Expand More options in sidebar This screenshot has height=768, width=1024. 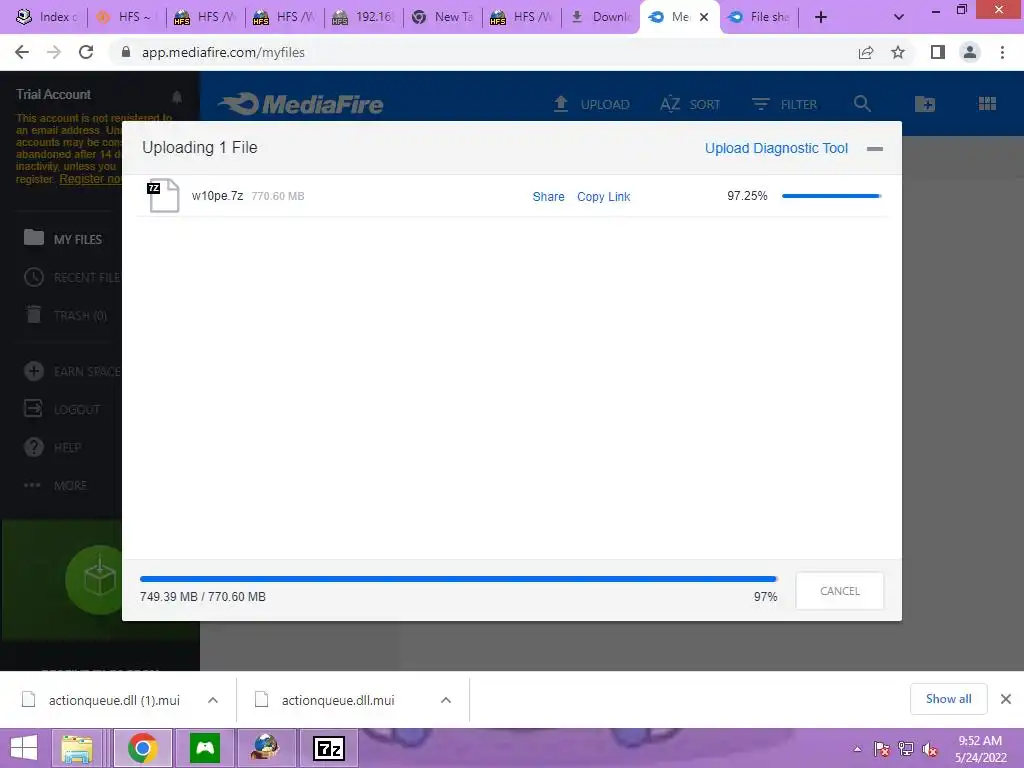pos(55,485)
